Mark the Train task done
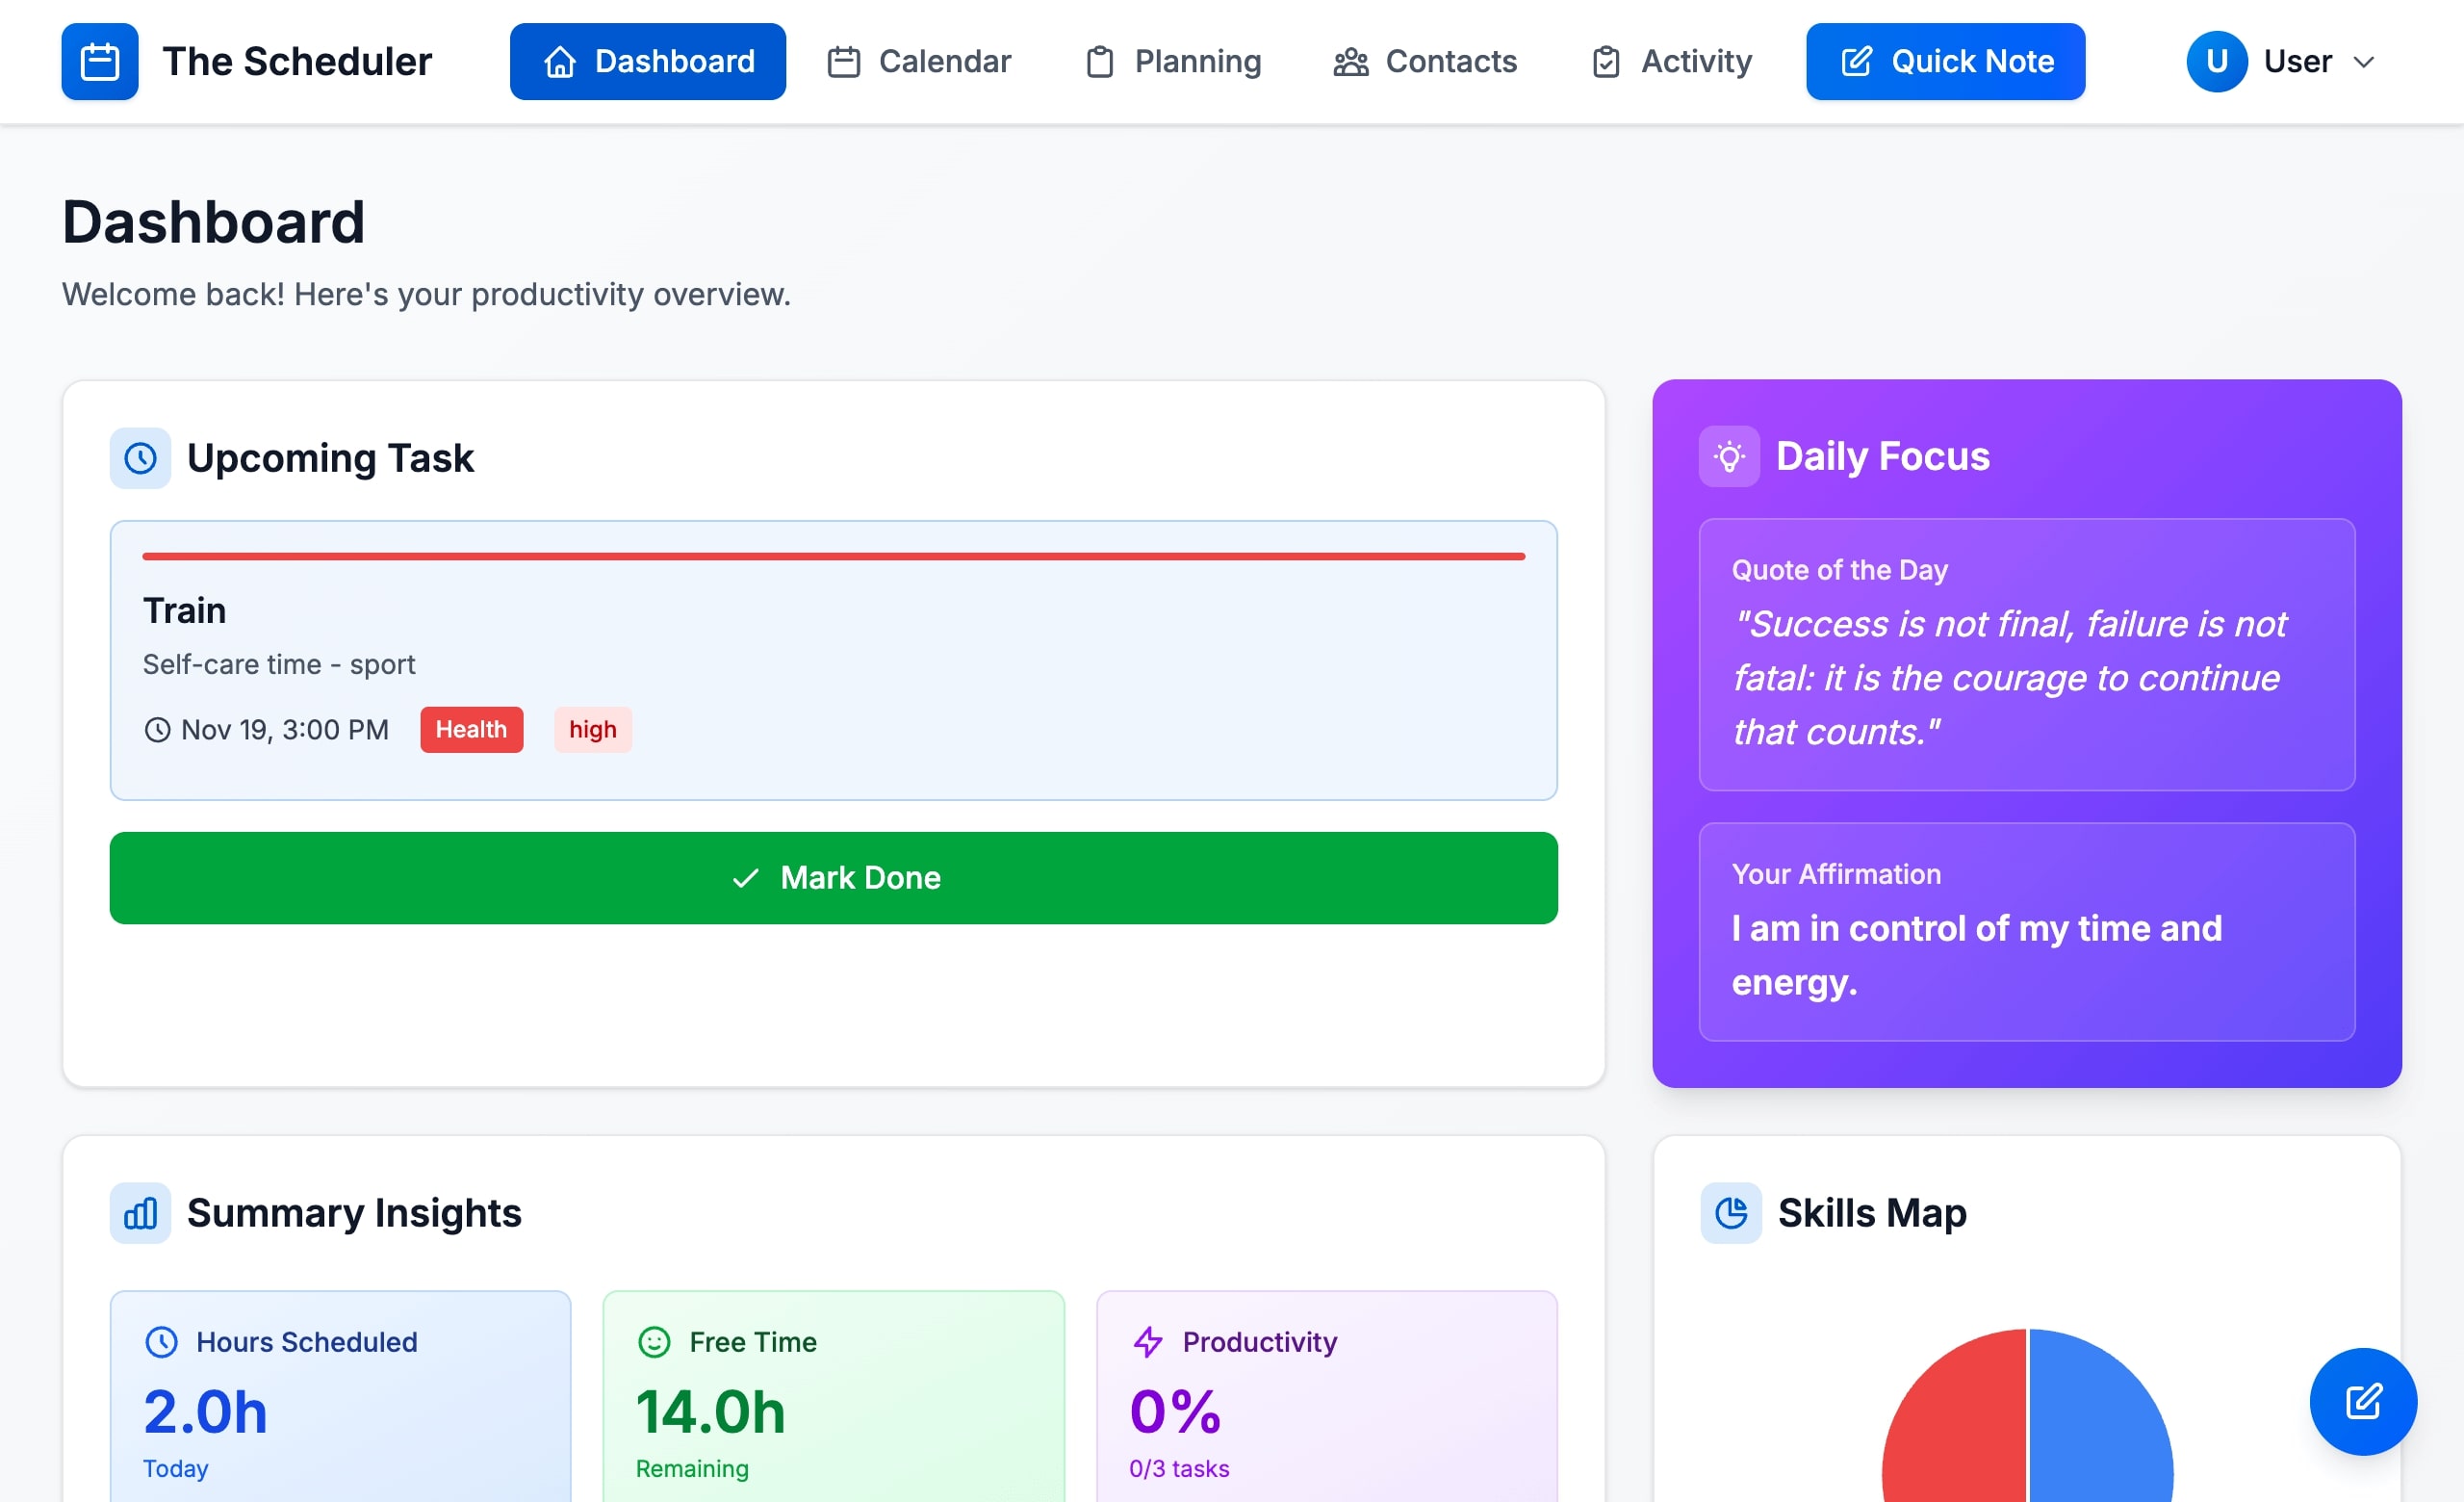The height and width of the screenshot is (1502, 2464). 833,878
